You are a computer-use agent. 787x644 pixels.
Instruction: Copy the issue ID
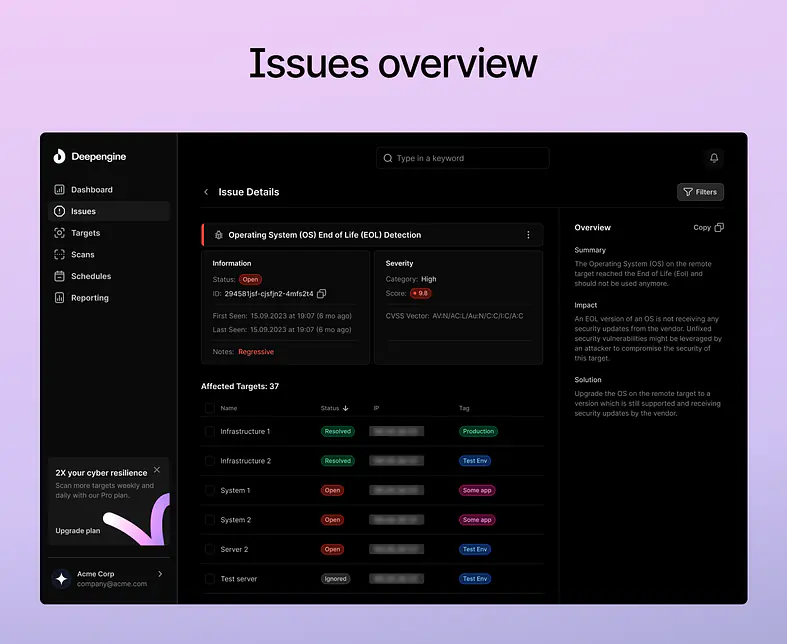(322, 294)
